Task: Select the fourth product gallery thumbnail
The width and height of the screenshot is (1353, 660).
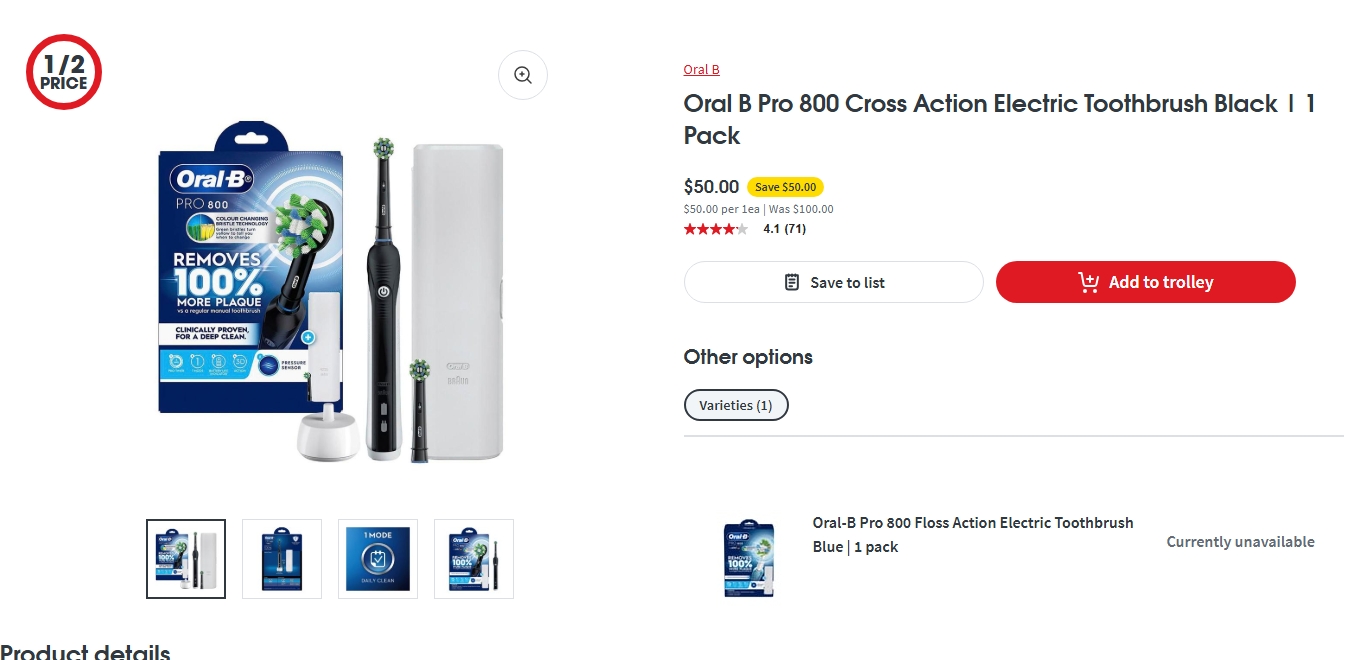Action: [474, 559]
